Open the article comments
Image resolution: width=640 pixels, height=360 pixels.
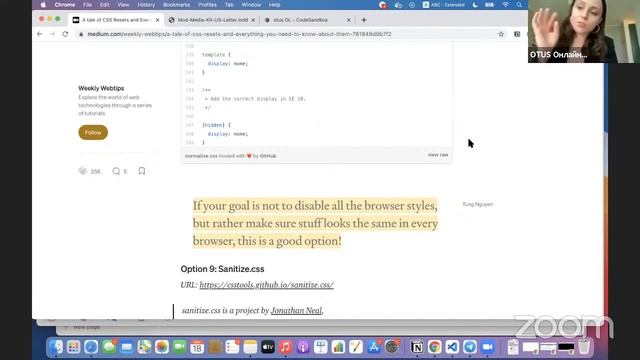(x=116, y=171)
